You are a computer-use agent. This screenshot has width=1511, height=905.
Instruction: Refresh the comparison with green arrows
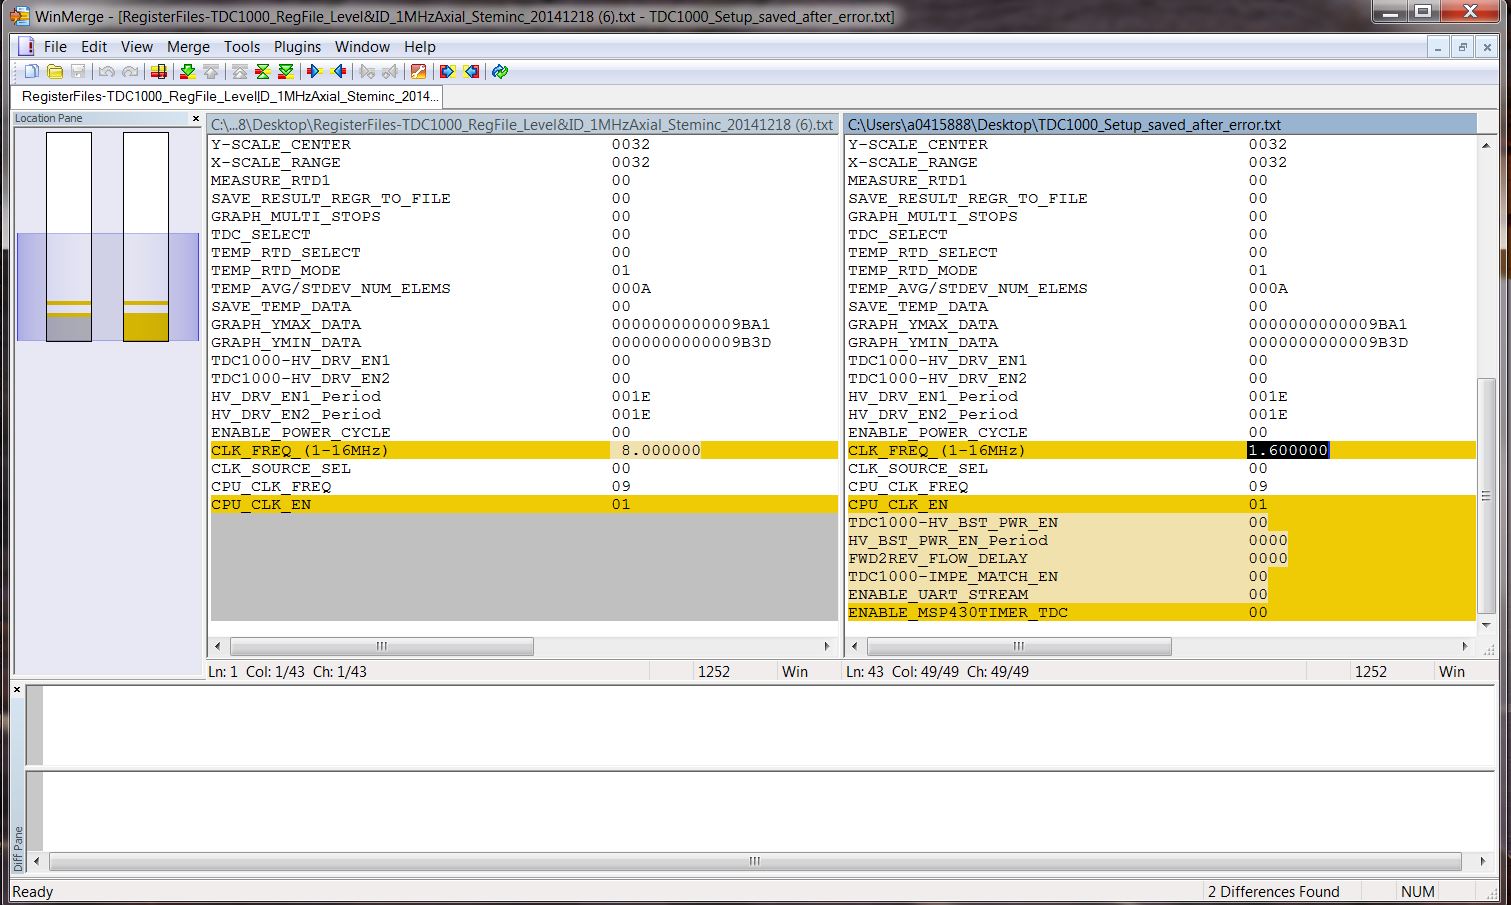500,71
